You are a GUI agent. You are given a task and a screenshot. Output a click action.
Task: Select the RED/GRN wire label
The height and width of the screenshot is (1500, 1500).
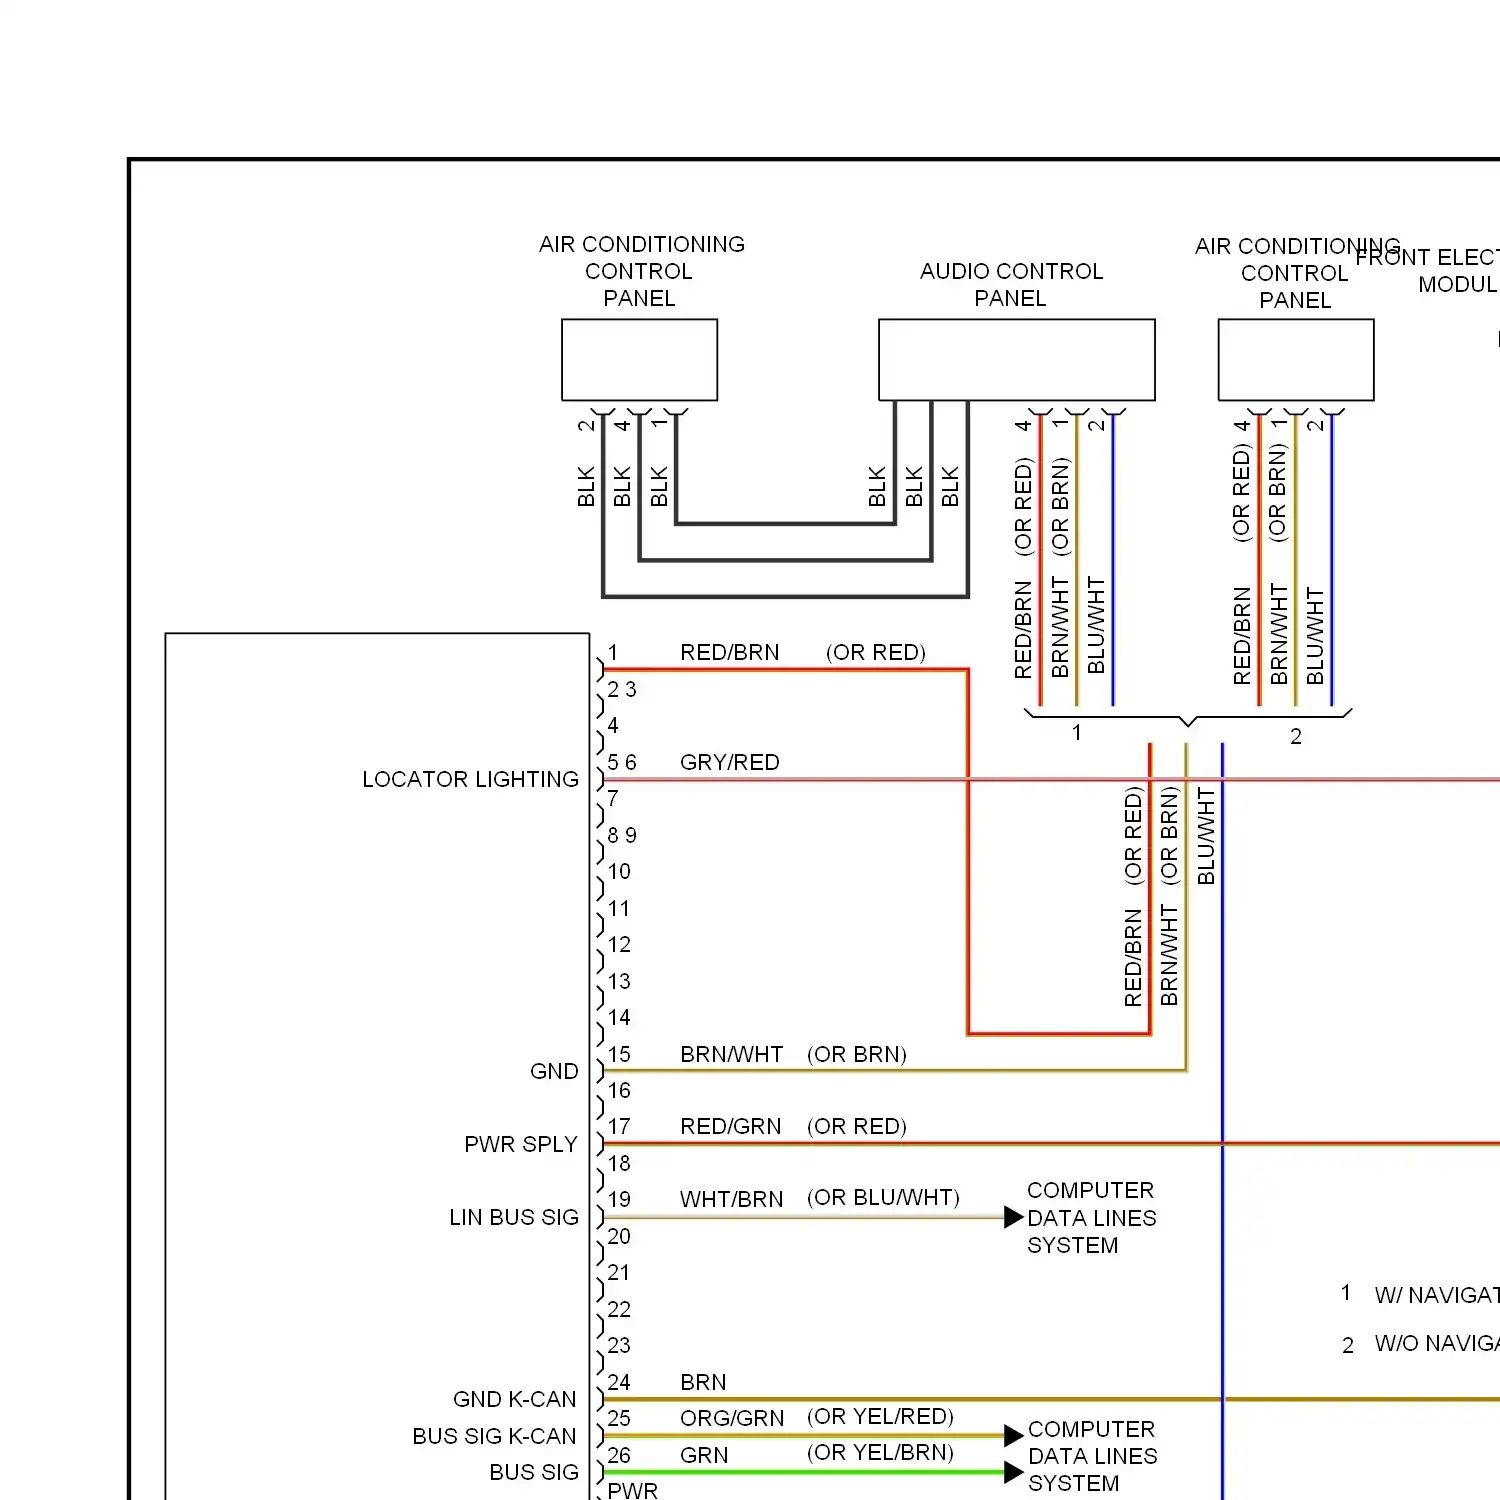coord(731,1126)
